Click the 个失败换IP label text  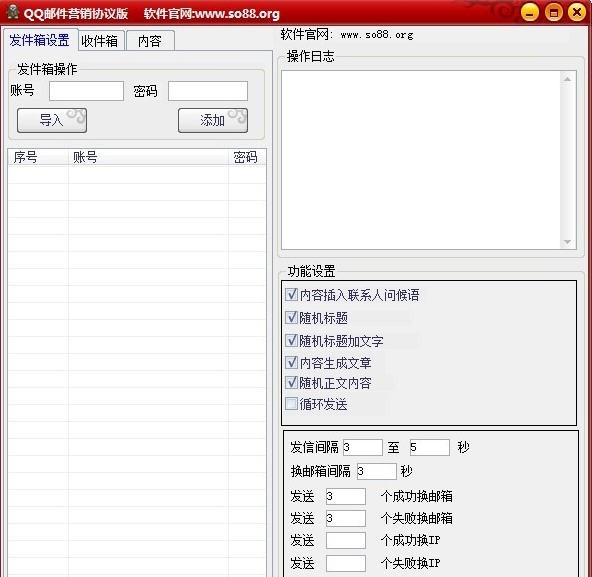(x=411, y=563)
